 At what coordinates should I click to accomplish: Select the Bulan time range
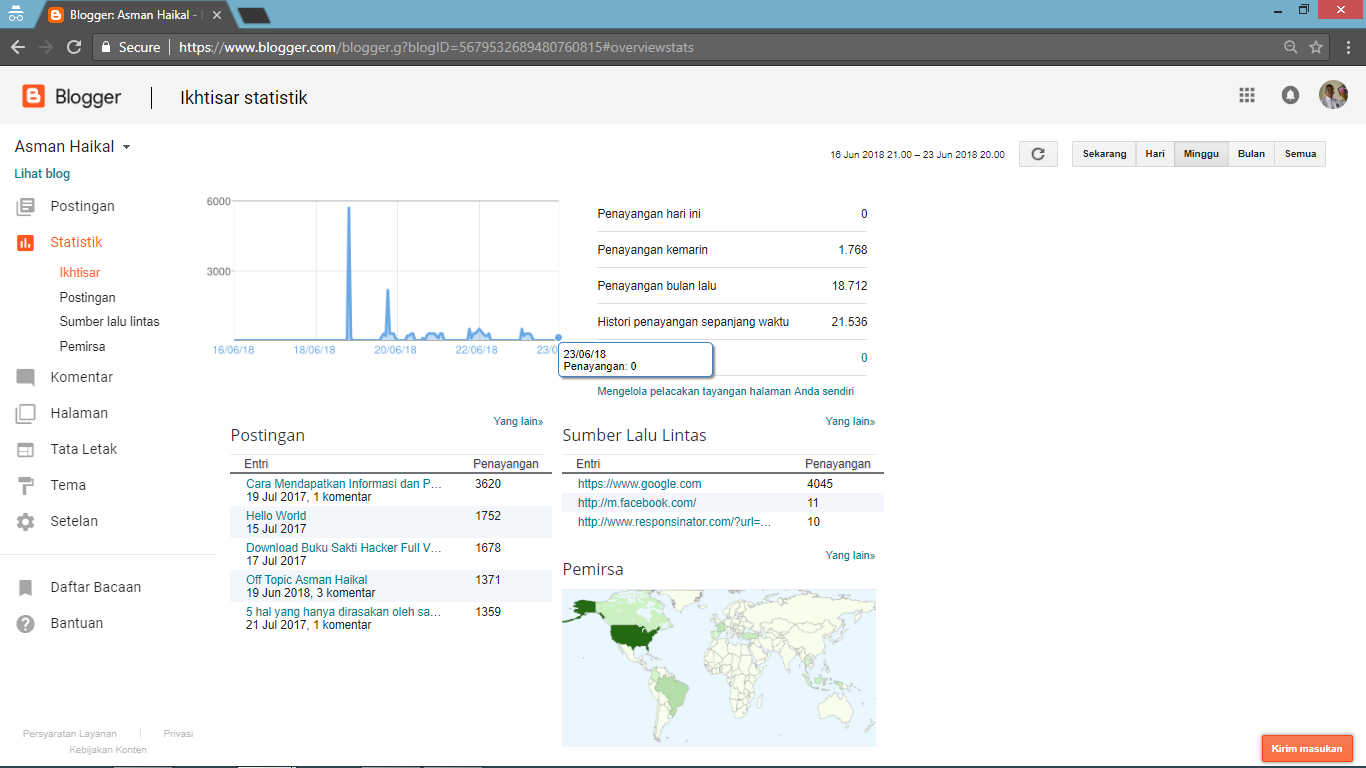pos(1251,154)
